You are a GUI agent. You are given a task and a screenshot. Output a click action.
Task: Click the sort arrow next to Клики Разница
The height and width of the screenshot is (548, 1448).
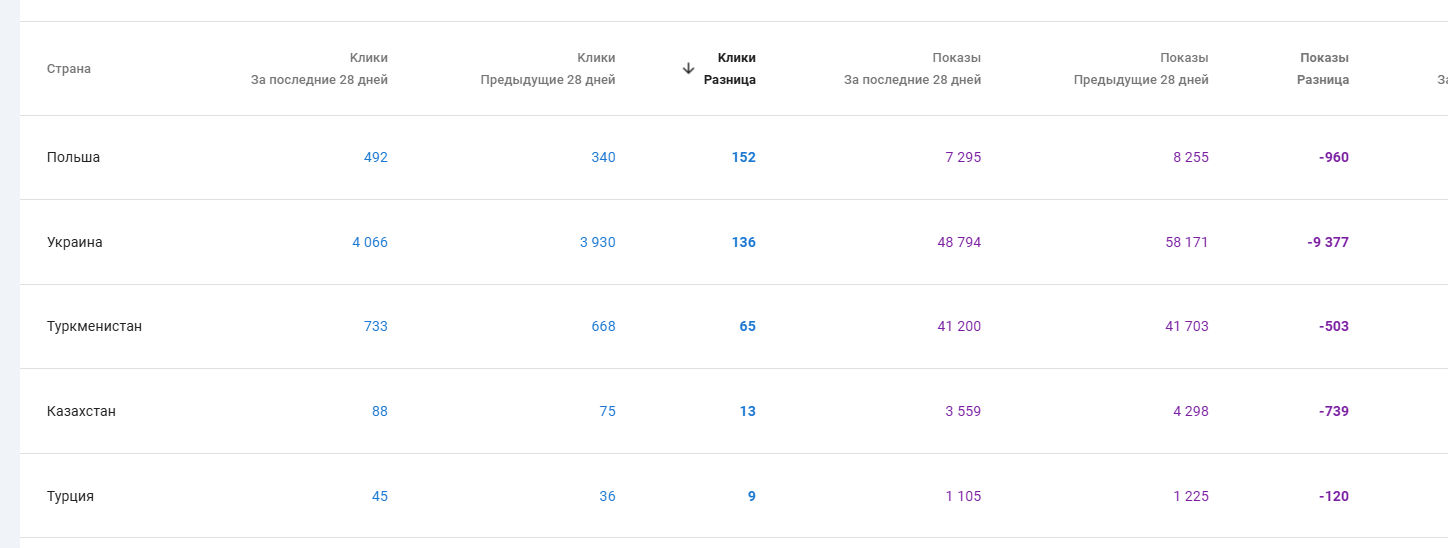688,69
